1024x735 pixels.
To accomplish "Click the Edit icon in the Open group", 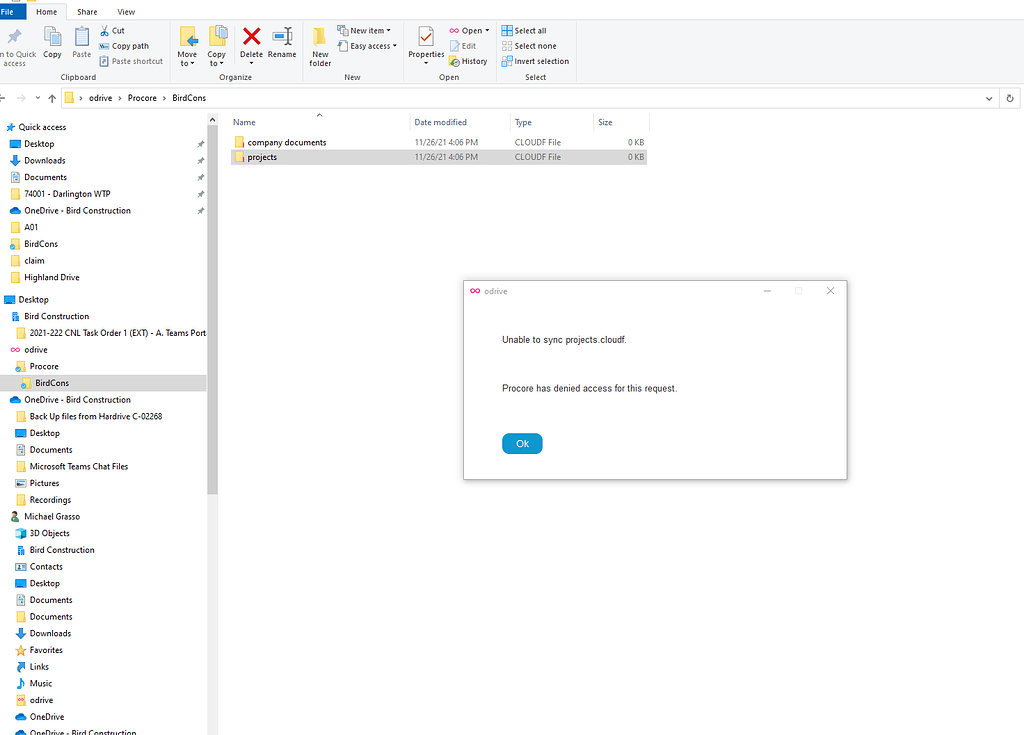I will (x=464, y=45).
